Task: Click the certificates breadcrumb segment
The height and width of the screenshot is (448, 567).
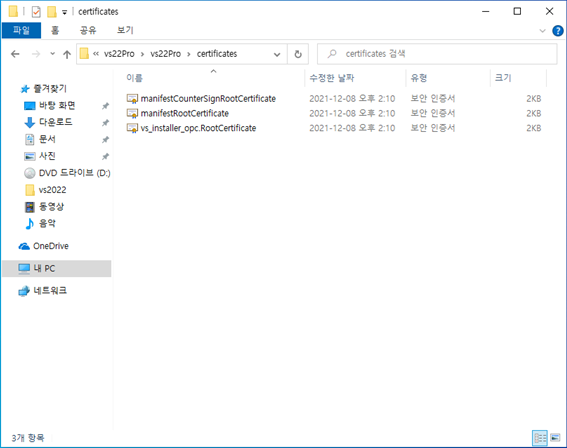Action: click(217, 54)
